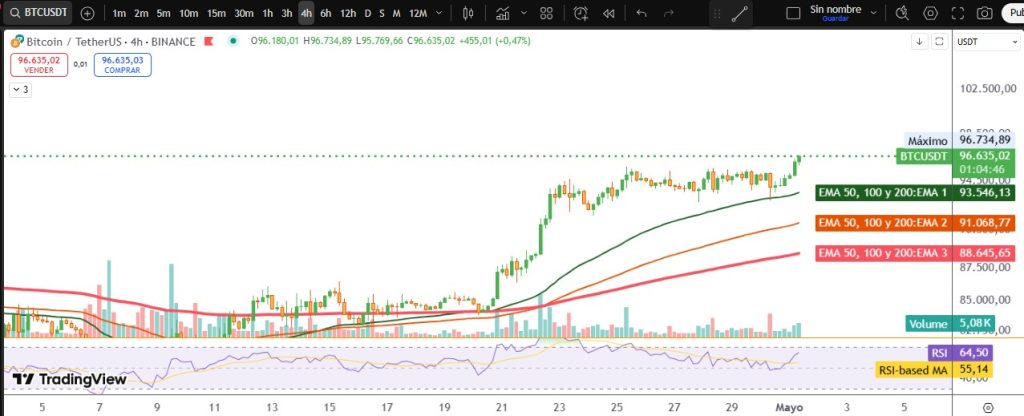1024x416 pixels.
Task: Click the Mayo date on time axis
Action: click(788, 407)
